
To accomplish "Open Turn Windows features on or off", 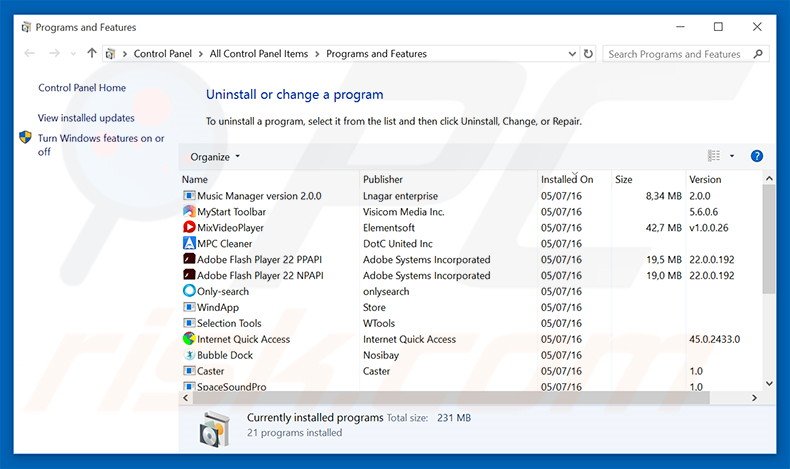I will pos(101,145).
